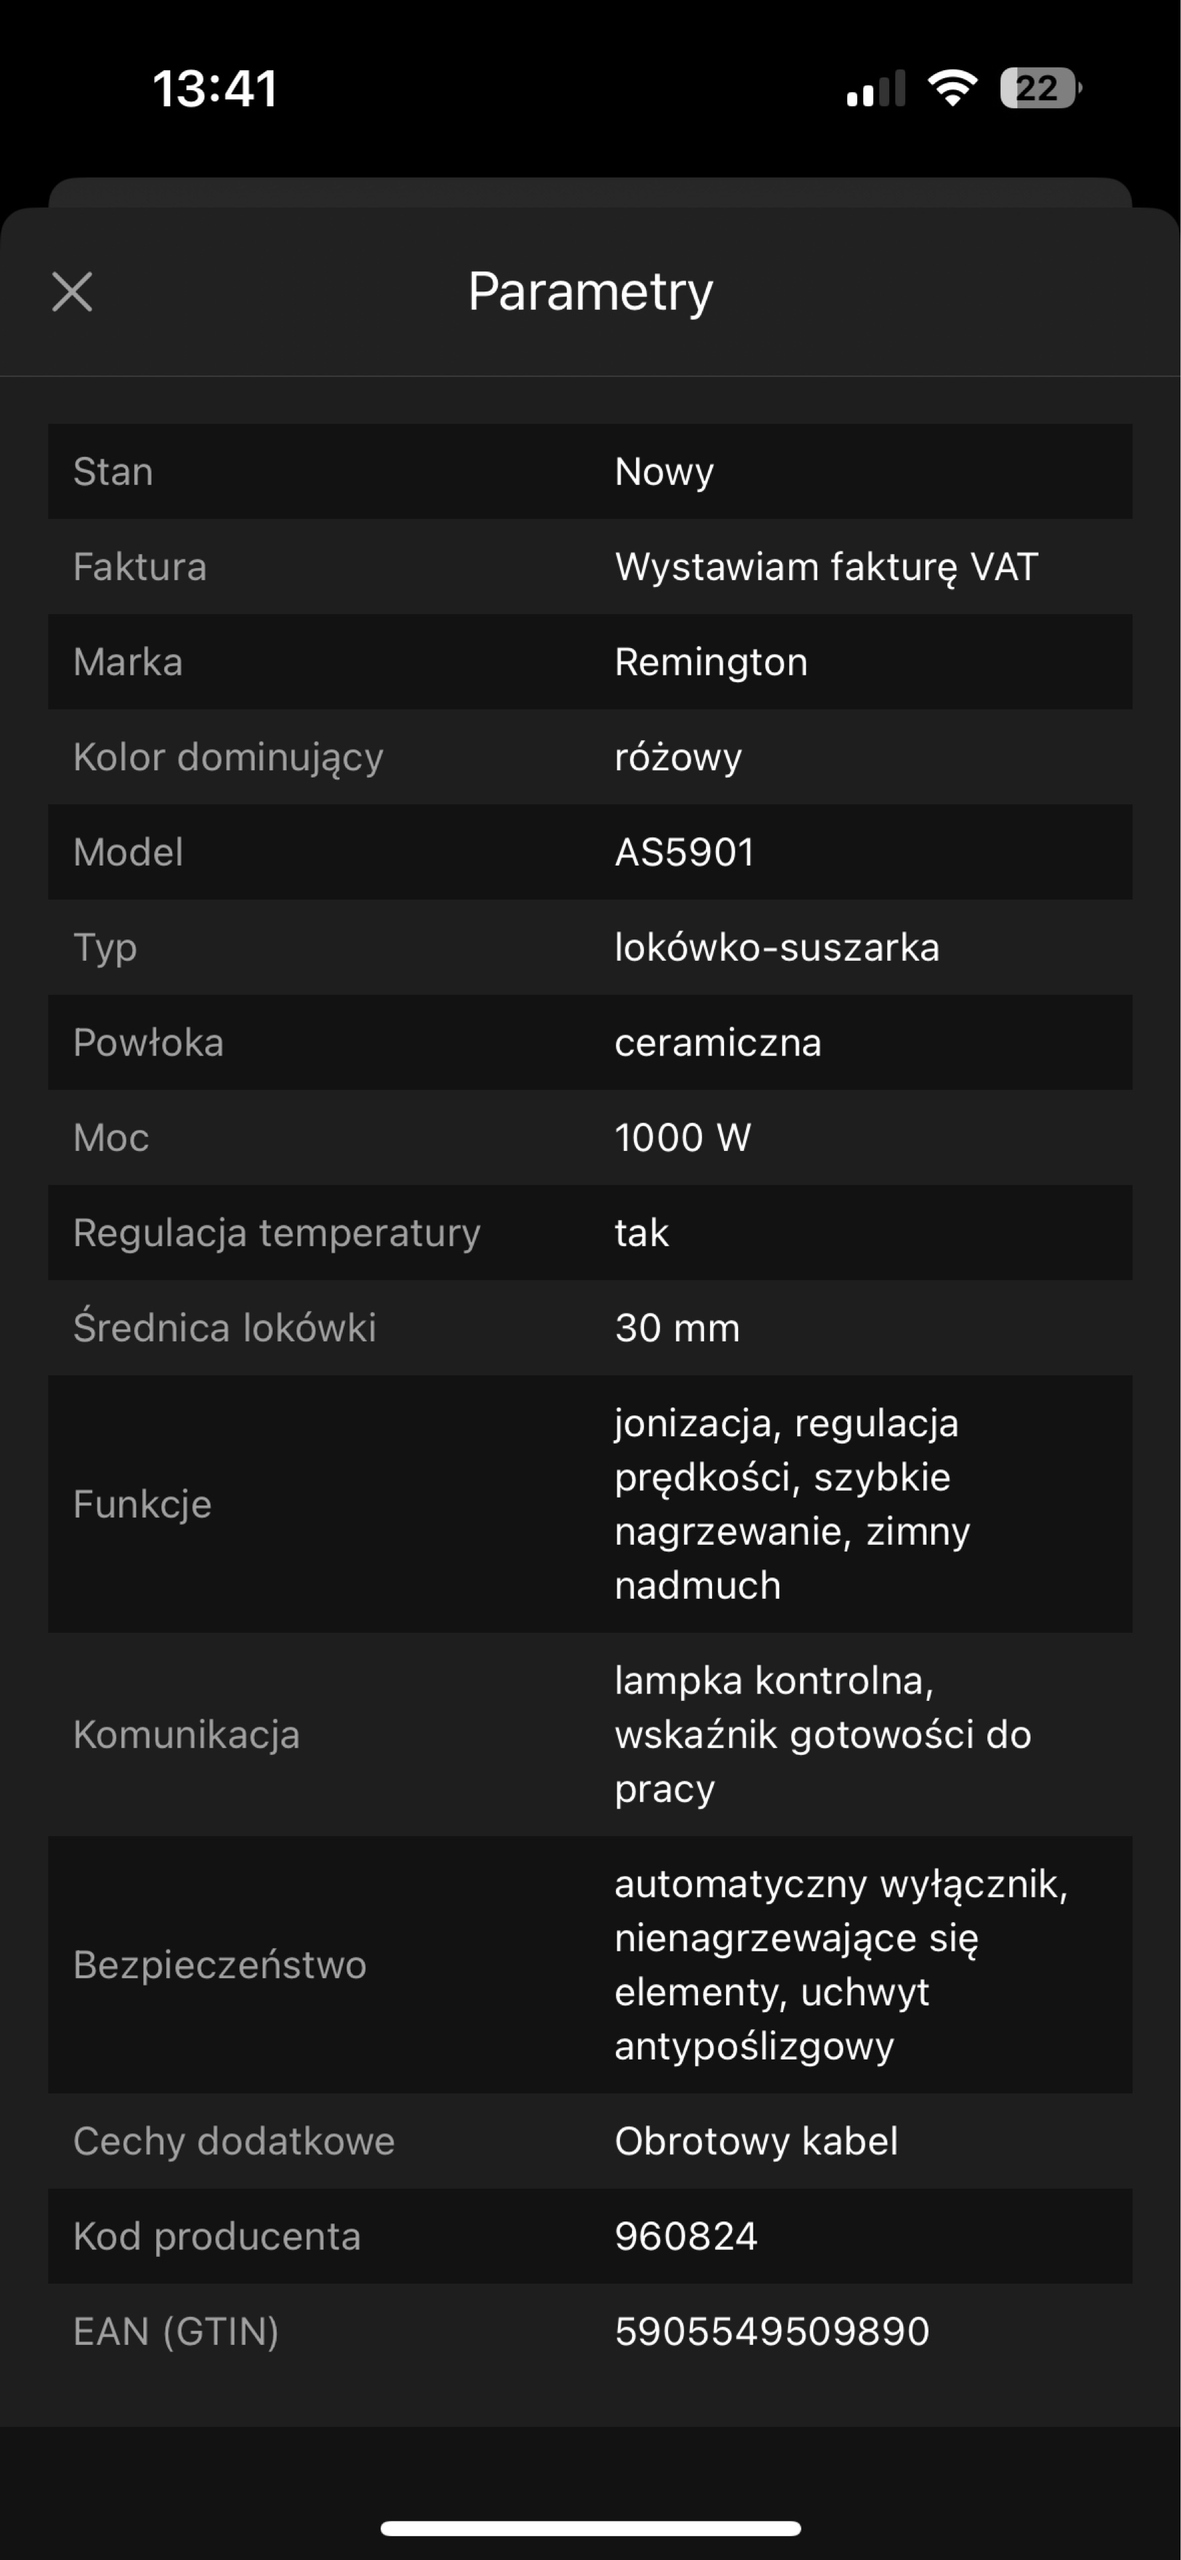Close the Parametry sheet with X
The image size is (1181, 2560).
(x=72, y=292)
